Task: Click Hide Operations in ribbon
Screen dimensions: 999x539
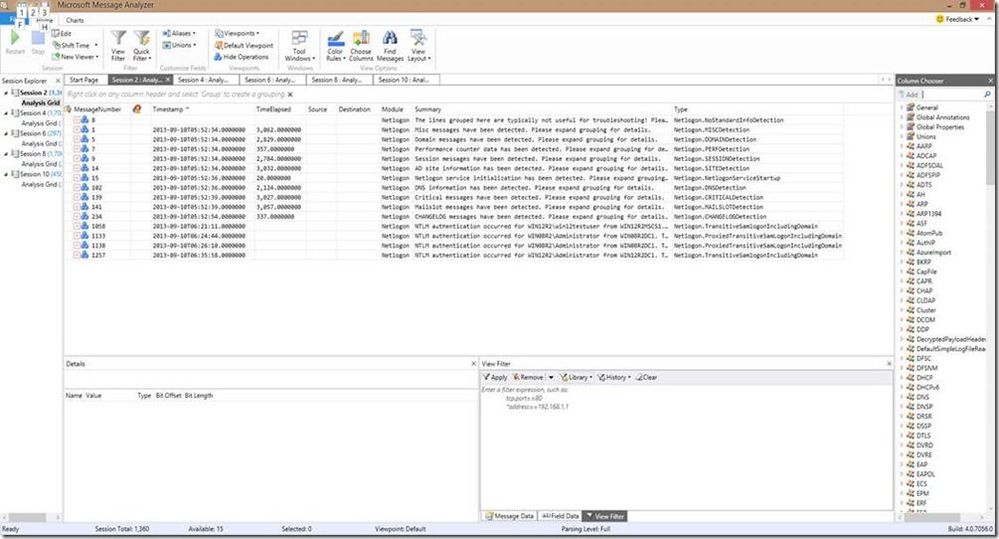Action: (x=241, y=57)
